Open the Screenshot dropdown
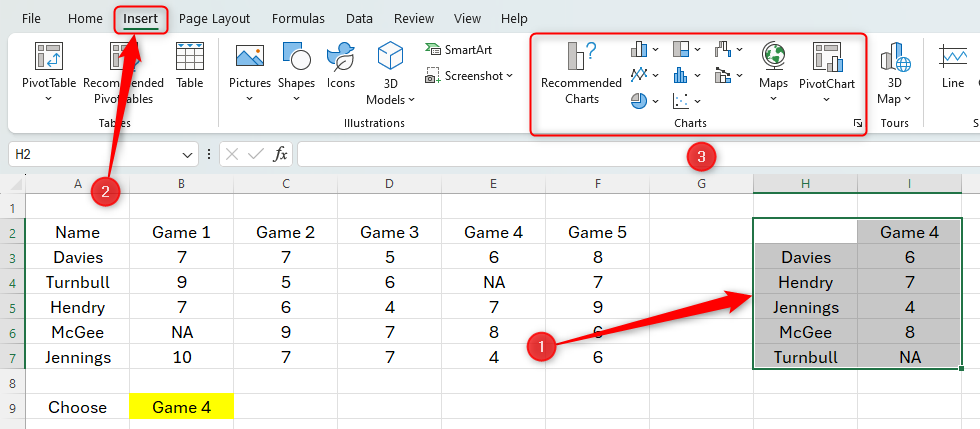Image resolution: width=980 pixels, height=429 pixels. coord(509,76)
